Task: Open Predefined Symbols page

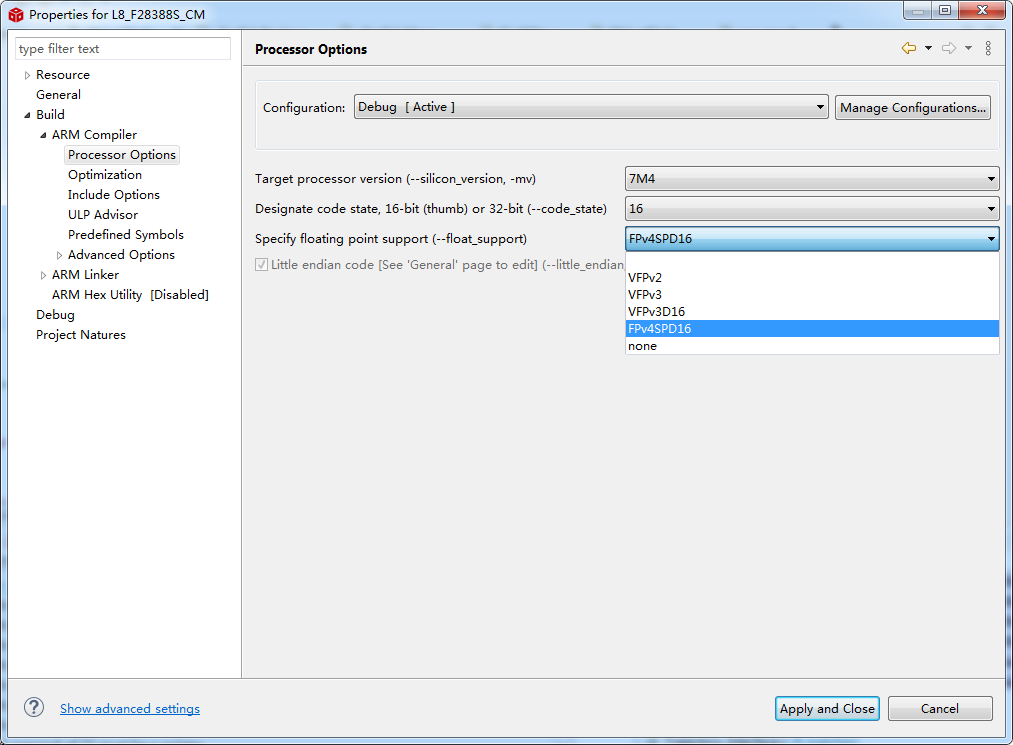Action: 125,235
